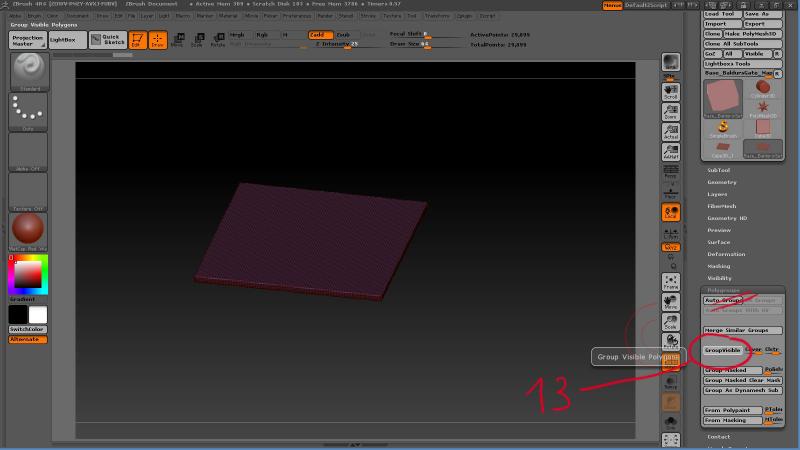
Task: Click the SwitchColor button
Action: click(x=28, y=330)
